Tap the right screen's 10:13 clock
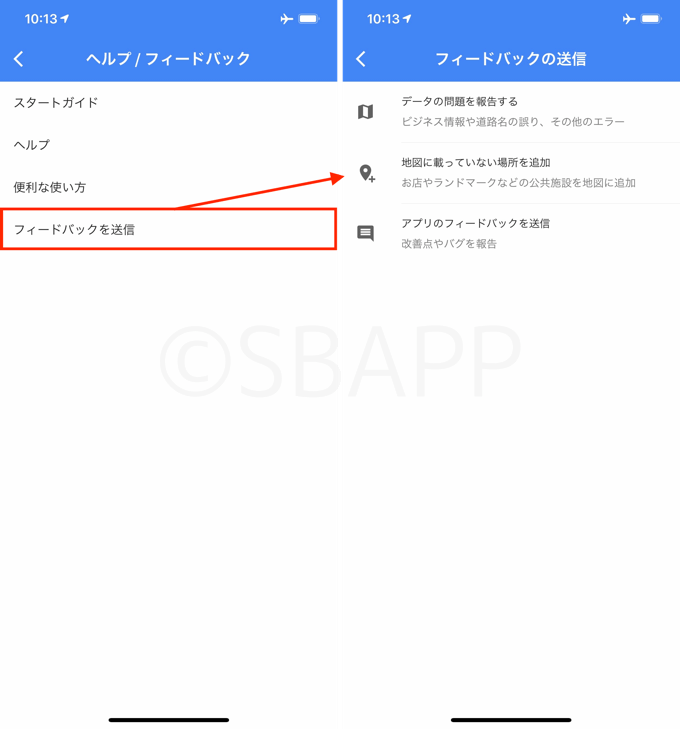 point(383,19)
